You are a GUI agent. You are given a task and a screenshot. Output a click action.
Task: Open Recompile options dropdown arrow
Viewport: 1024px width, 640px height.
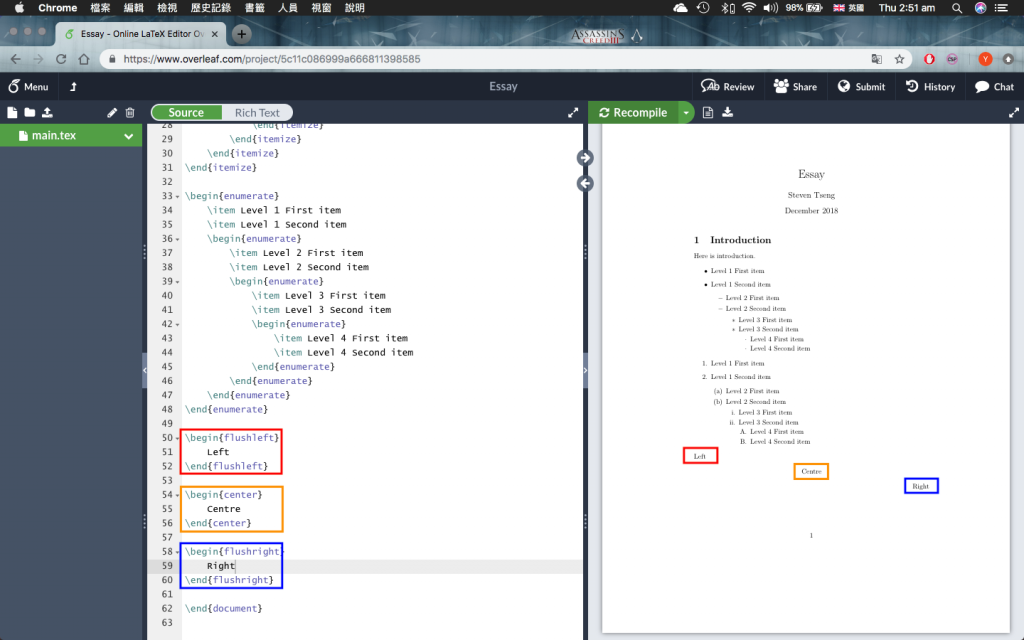point(686,112)
